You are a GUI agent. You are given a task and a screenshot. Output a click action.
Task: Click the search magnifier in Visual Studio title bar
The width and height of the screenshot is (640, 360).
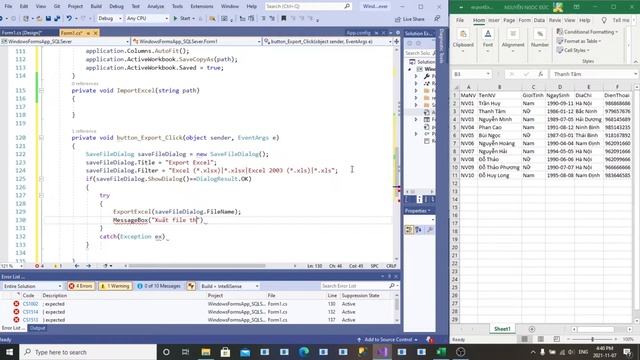coord(347,7)
